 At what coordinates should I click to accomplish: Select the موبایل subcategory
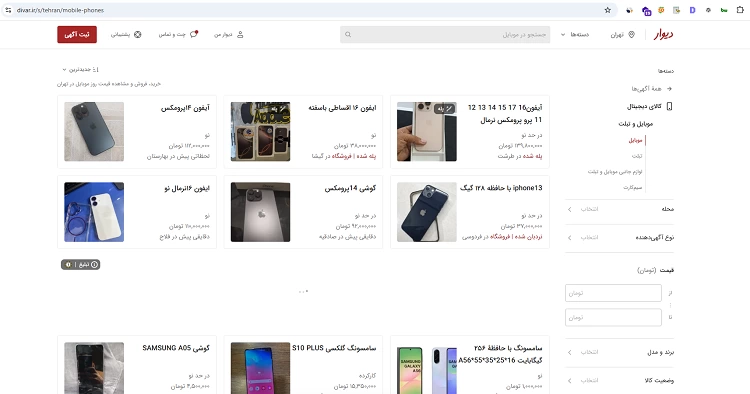[635, 140]
